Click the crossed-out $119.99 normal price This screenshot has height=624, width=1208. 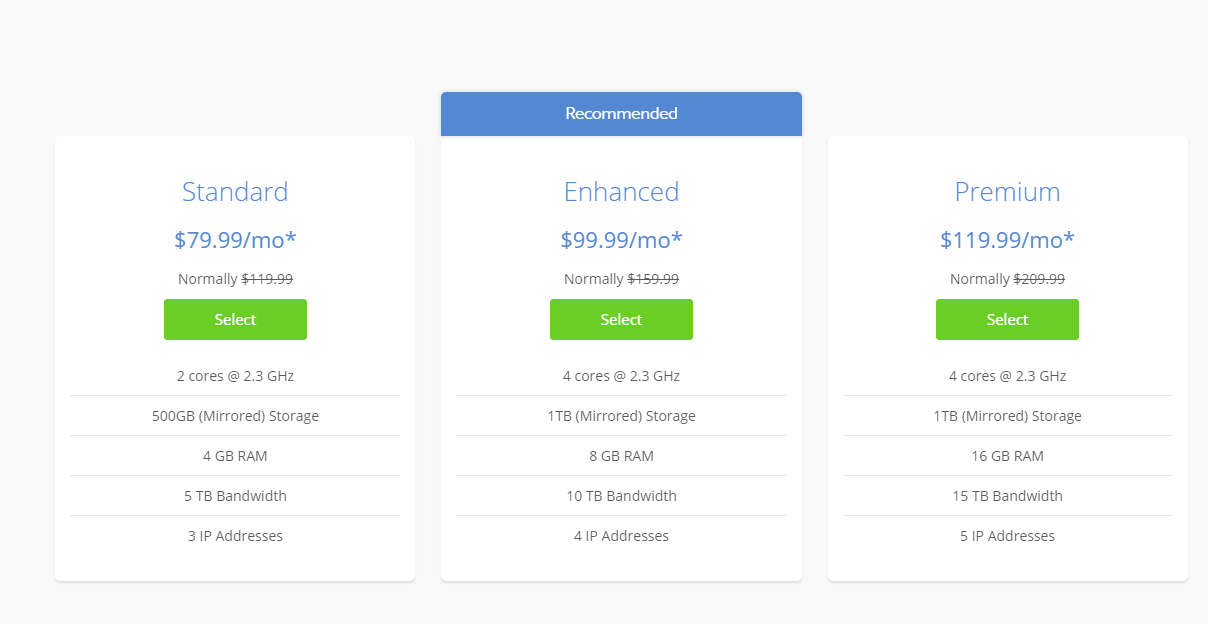pyautogui.click(x=267, y=280)
